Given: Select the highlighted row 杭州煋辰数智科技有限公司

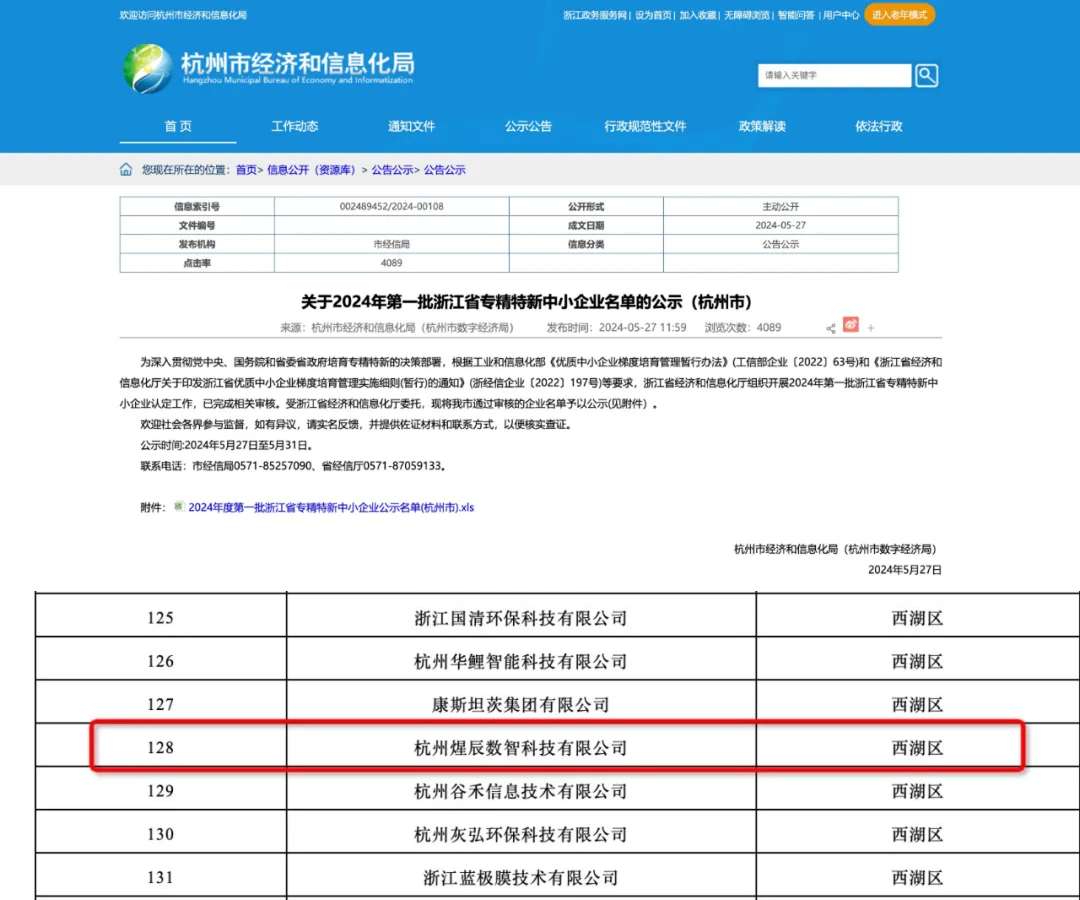Looking at the screenshot, I should [x=520, y=747].
